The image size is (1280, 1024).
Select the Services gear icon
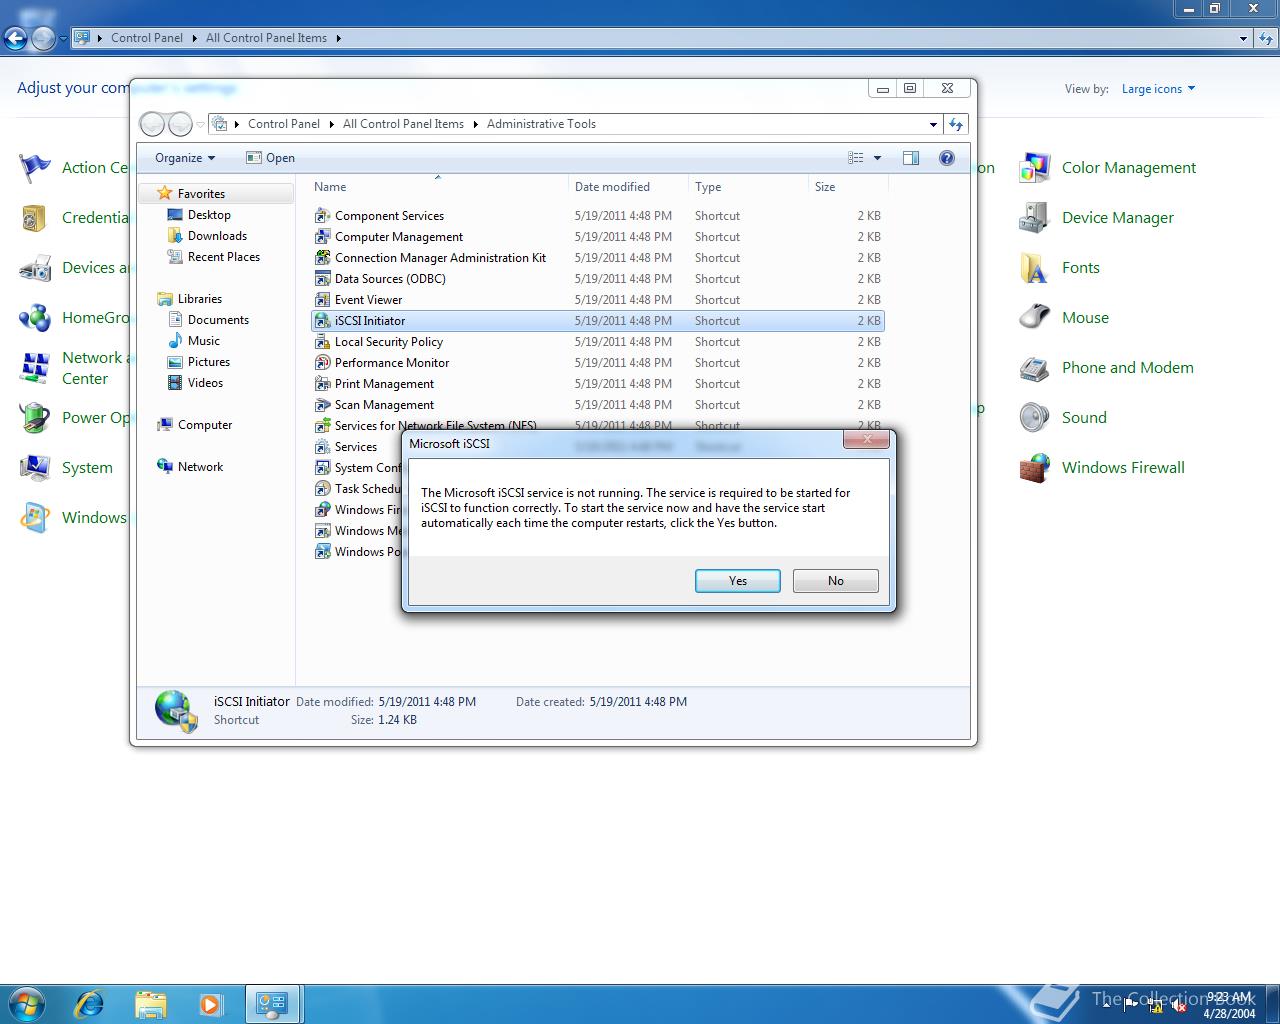tap(322, 447)
